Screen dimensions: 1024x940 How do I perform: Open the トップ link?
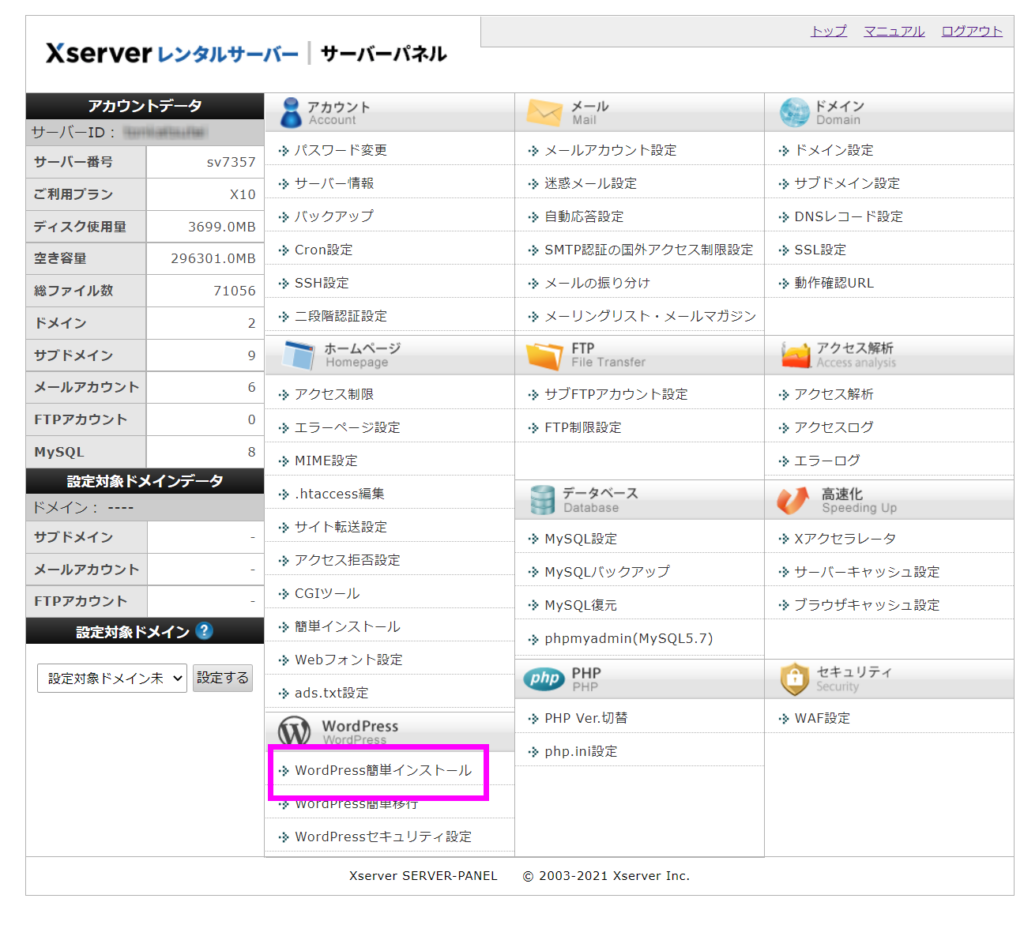click(x=828, y=31)
